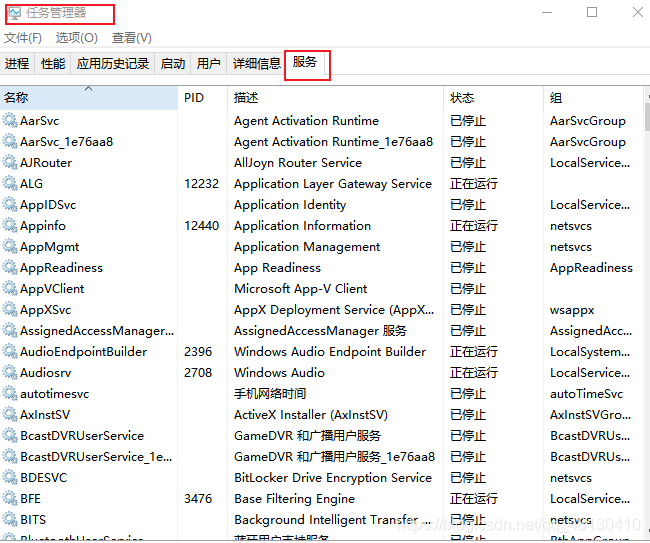Viewport: 650px width, 543px height.
Task: Click gear icon beside AarSvc_1e76aa8
Action: click(x=10, y=141)
